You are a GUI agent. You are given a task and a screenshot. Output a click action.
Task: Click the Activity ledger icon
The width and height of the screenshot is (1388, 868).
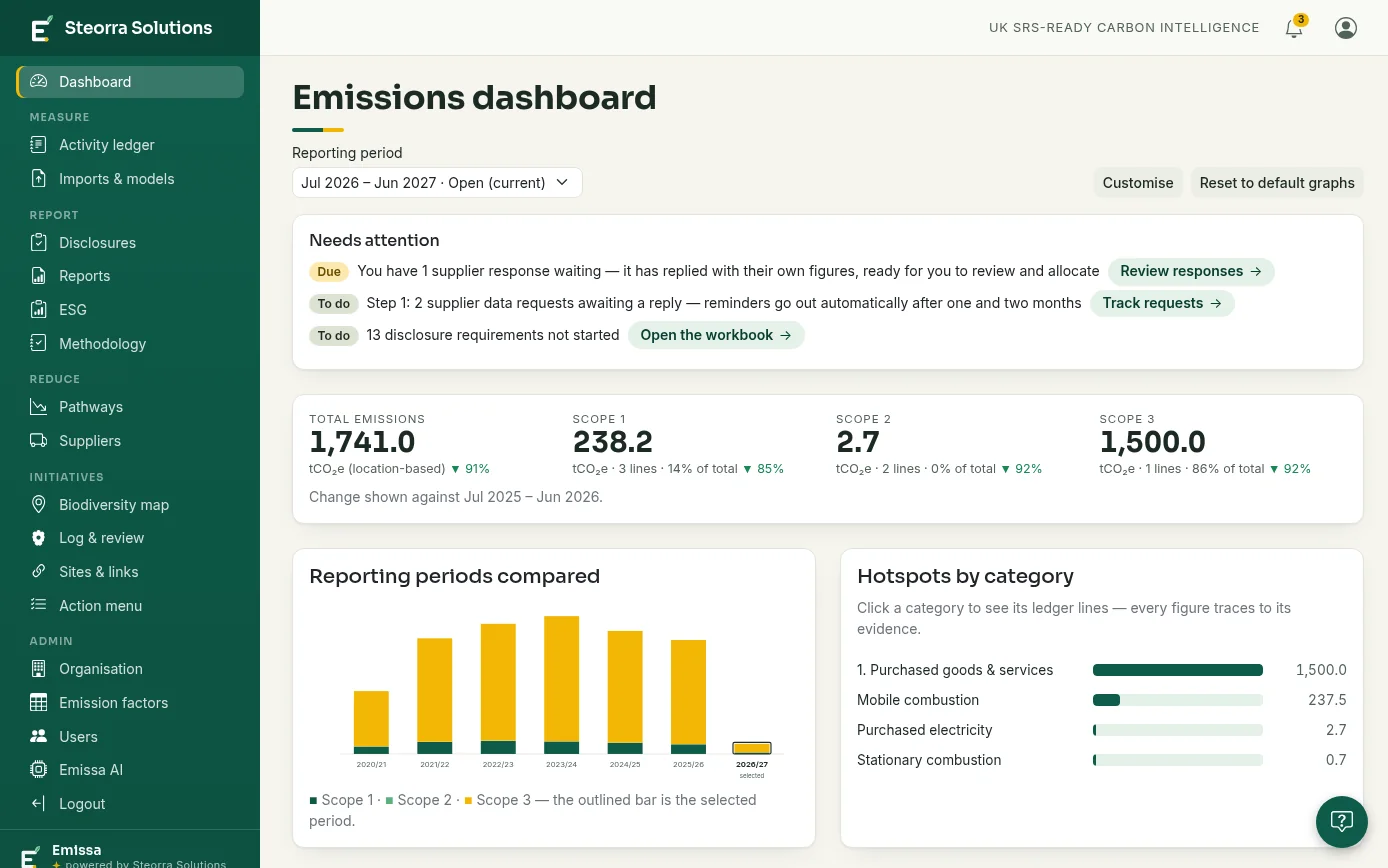coord(39,145)
